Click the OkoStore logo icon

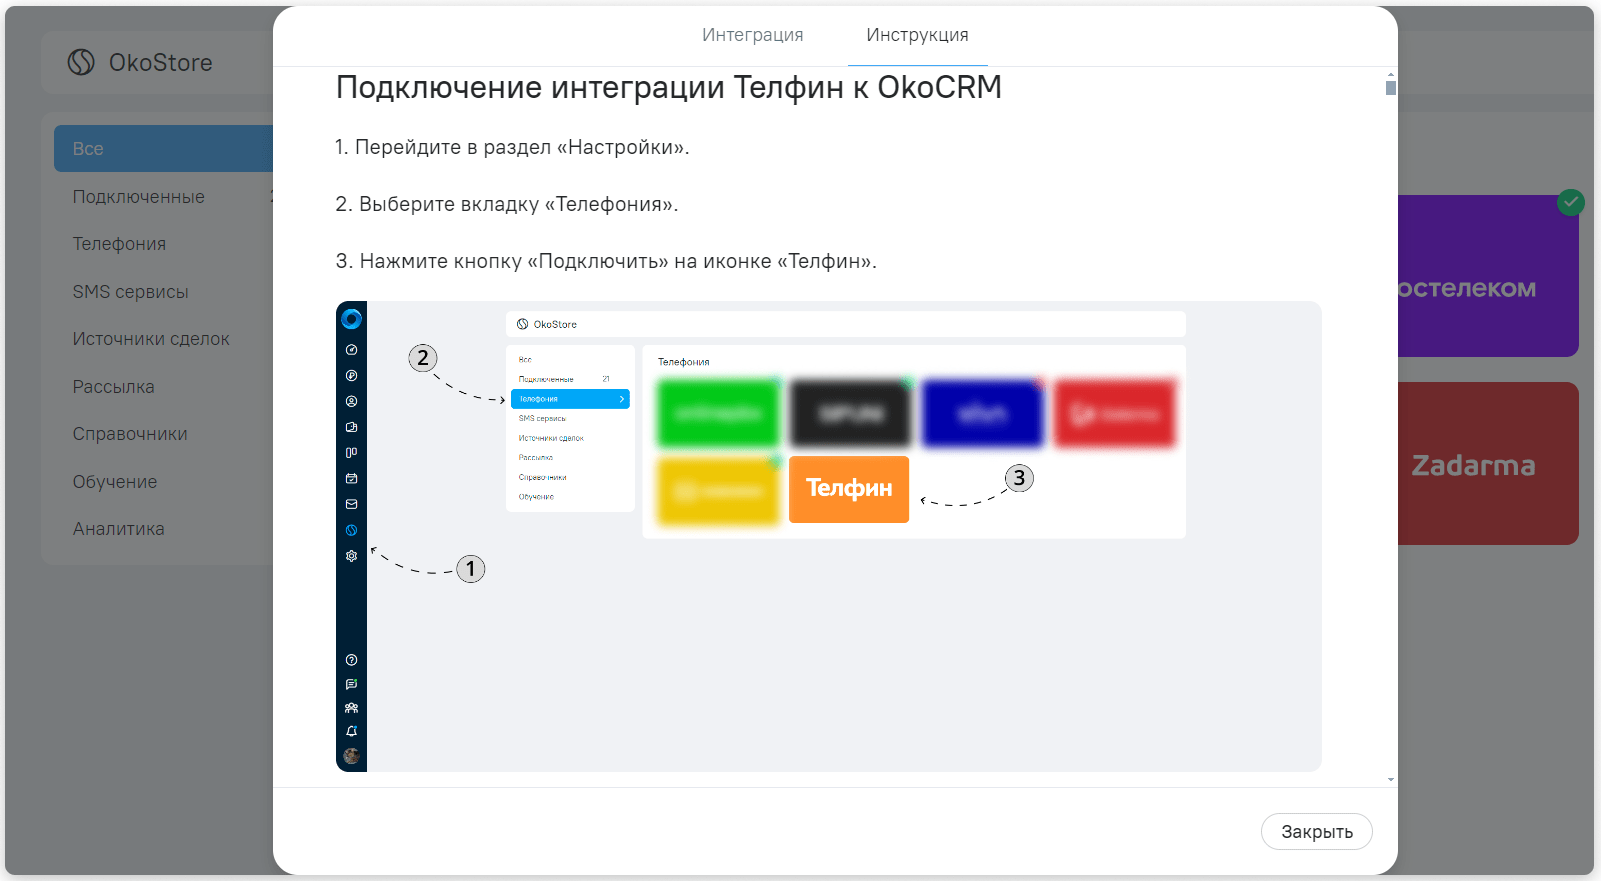[81, 62]
